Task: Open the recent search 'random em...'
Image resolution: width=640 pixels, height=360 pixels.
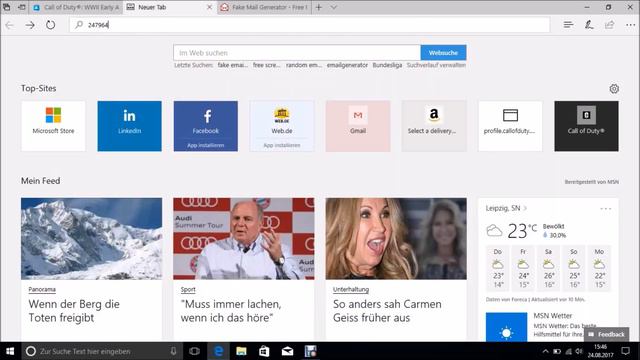Action: tap(304, 65)
